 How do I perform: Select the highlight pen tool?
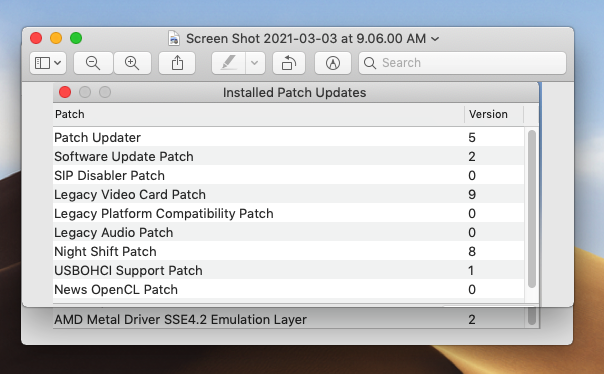(x=228, y=63)
